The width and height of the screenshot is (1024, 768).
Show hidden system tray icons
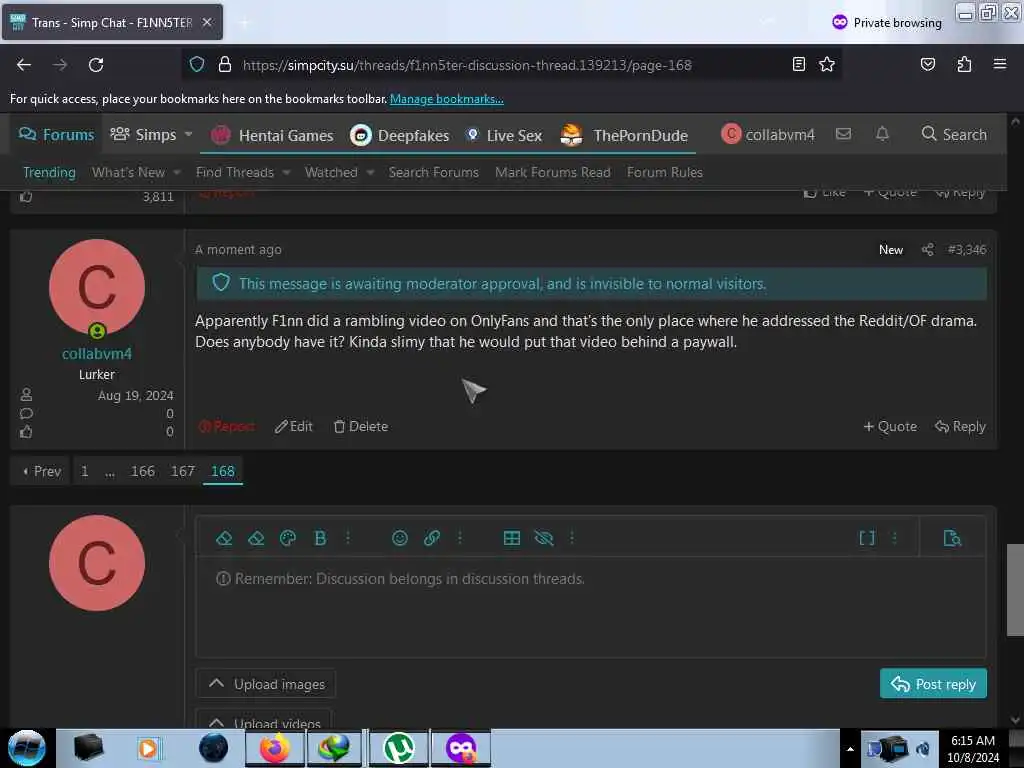click(850, 749)
